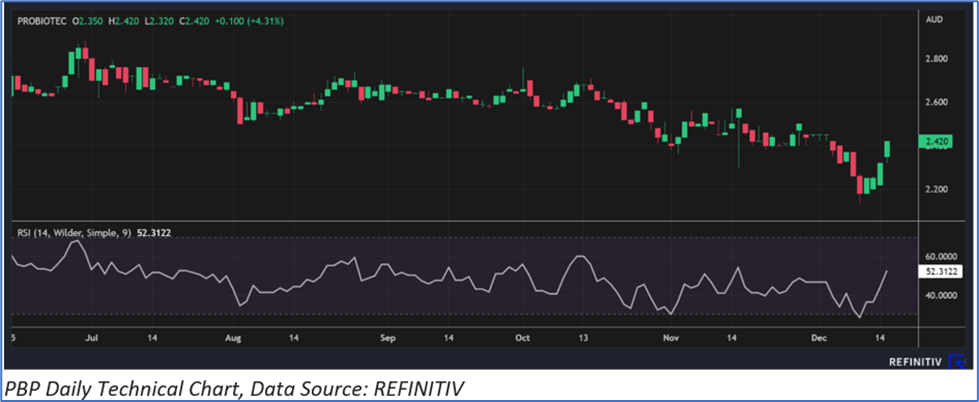
Task: Click the Aug date axis label
Action: click(x=232, y=338)
